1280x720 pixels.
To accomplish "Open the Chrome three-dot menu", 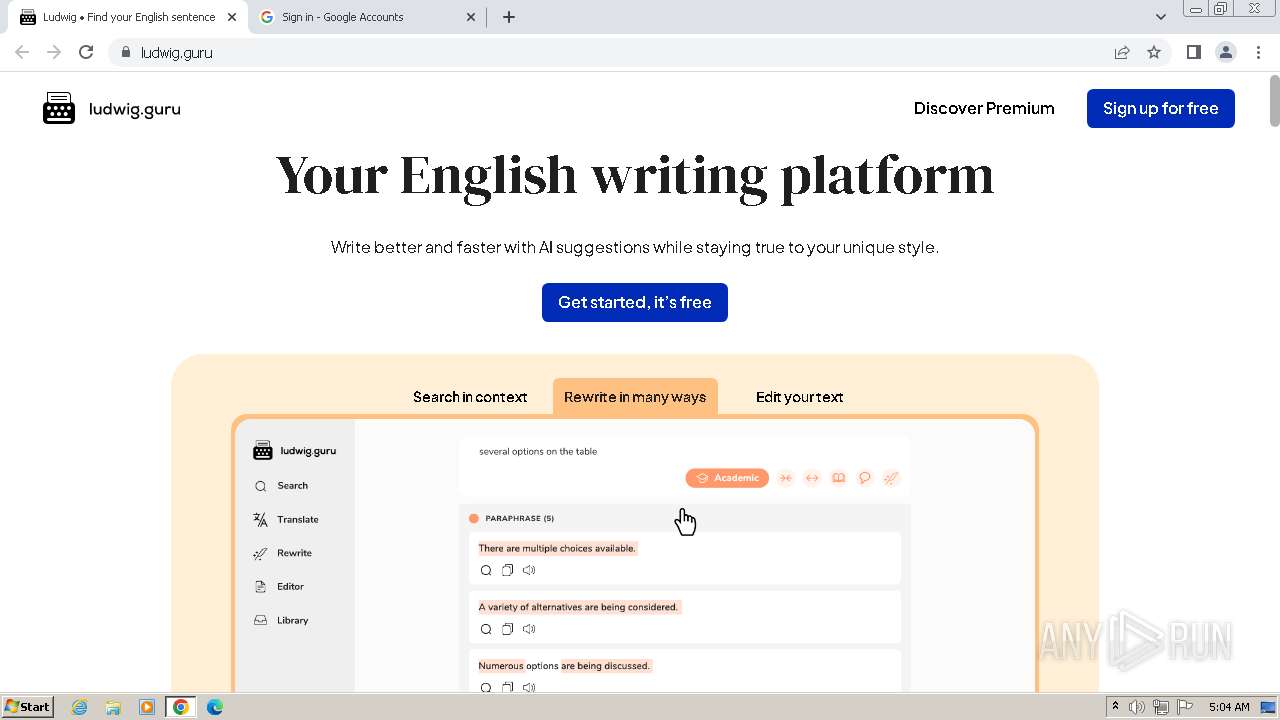I will [1258, 52].
